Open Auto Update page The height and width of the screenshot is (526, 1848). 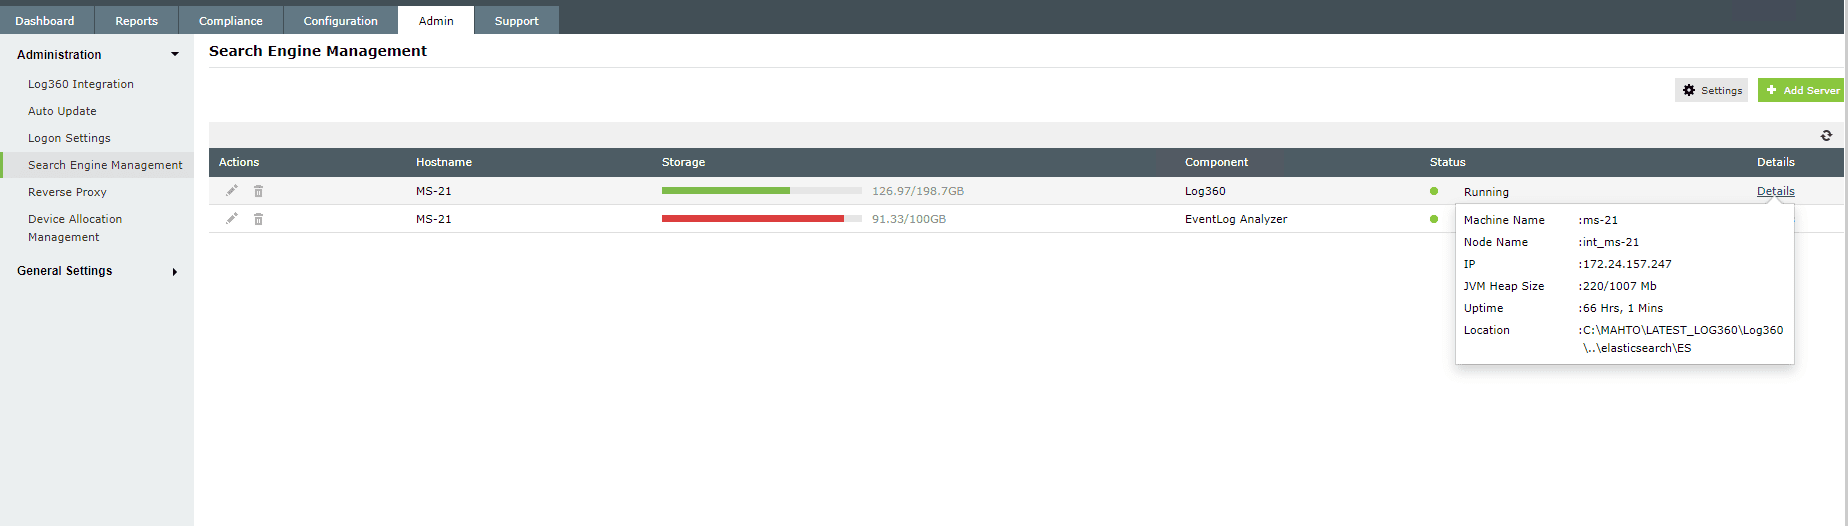pos(62,111)
